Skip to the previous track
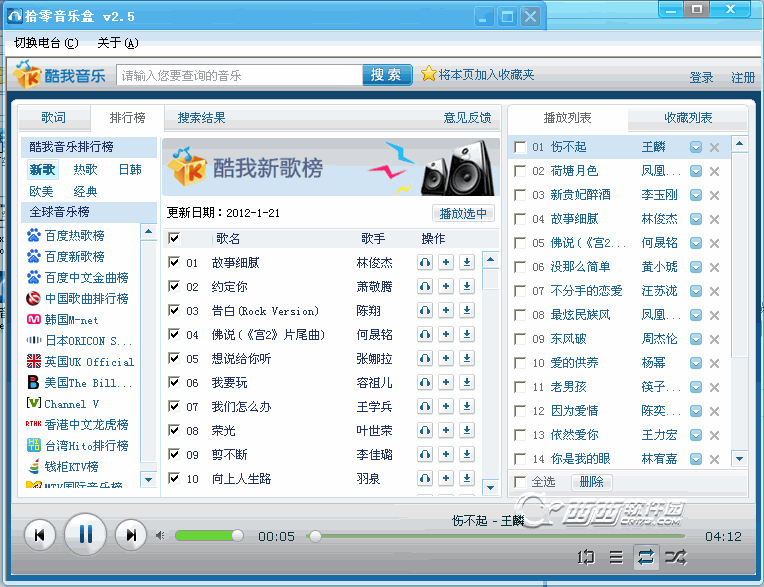The image size is (764, 587). 40,535
